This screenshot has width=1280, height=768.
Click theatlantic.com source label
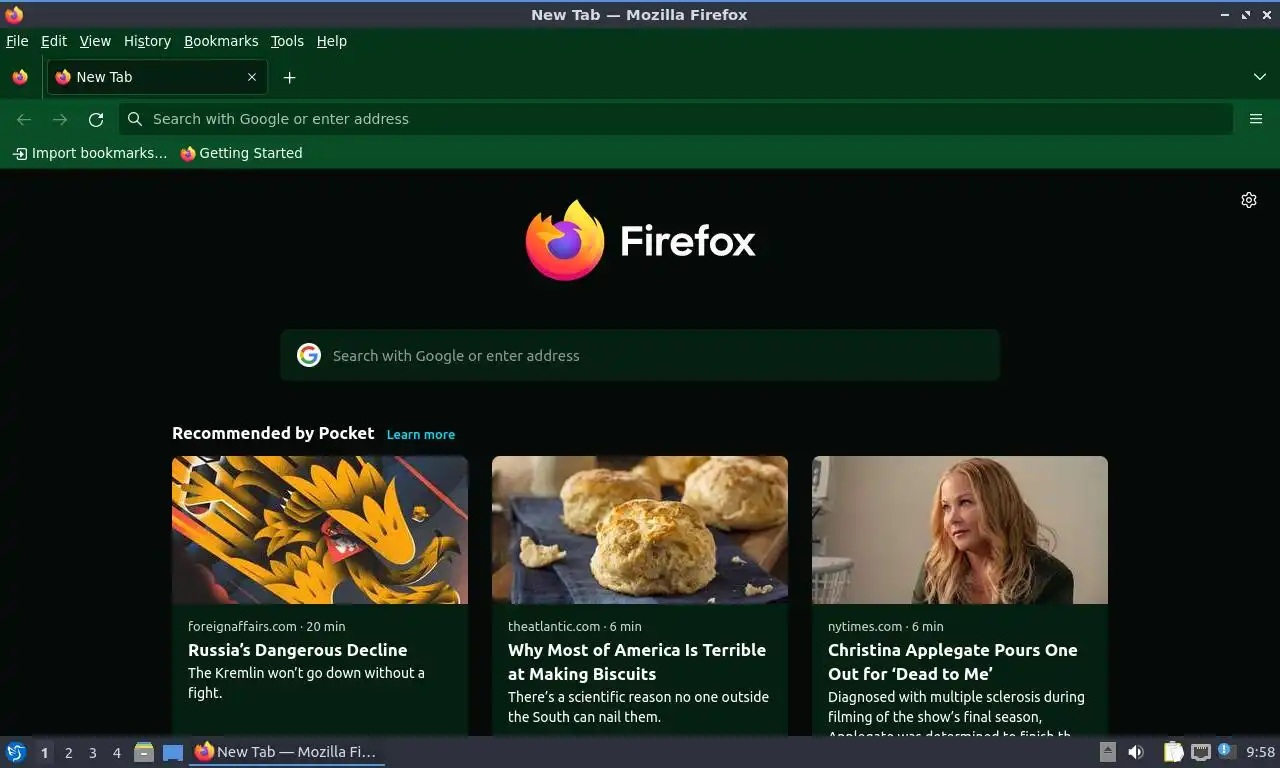pyautogui.click(x=554, y=626)
